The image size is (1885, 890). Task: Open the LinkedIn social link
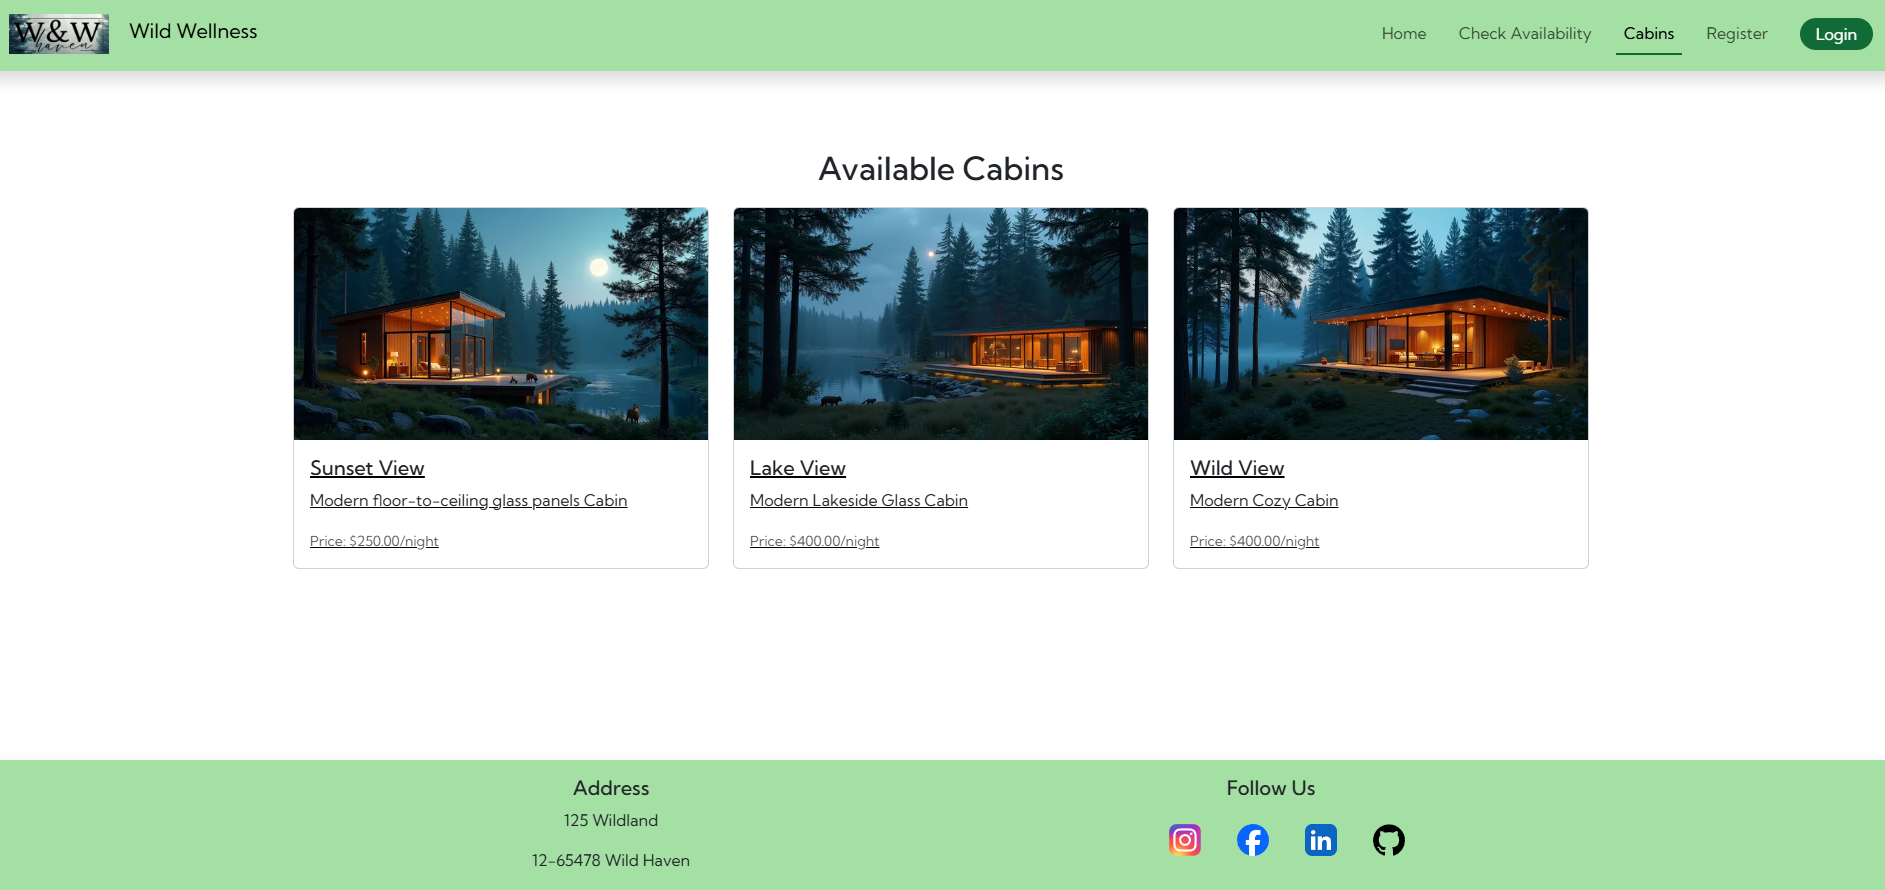pyautogui.click(x=1320, y=840)
